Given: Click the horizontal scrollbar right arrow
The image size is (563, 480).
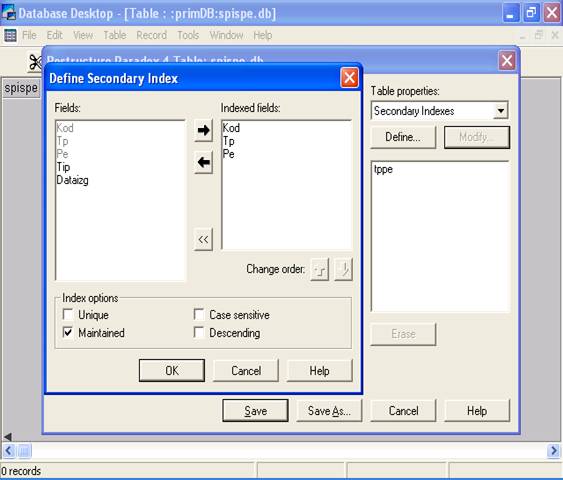Looking at the screenshot, I should click(x=553, y=451).
